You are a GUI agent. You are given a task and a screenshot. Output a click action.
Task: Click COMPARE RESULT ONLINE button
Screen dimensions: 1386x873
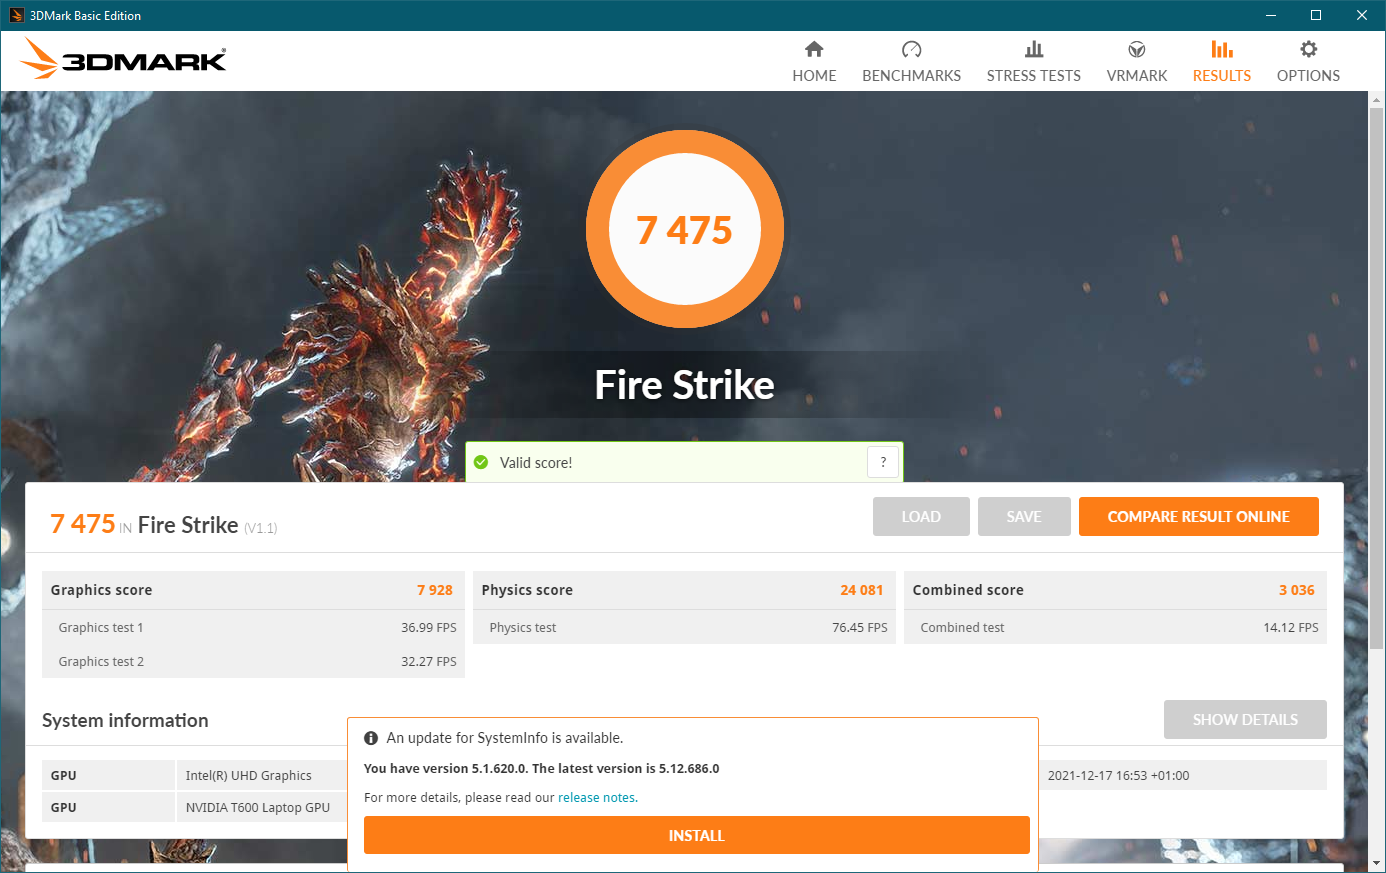tap(1199, 517)
